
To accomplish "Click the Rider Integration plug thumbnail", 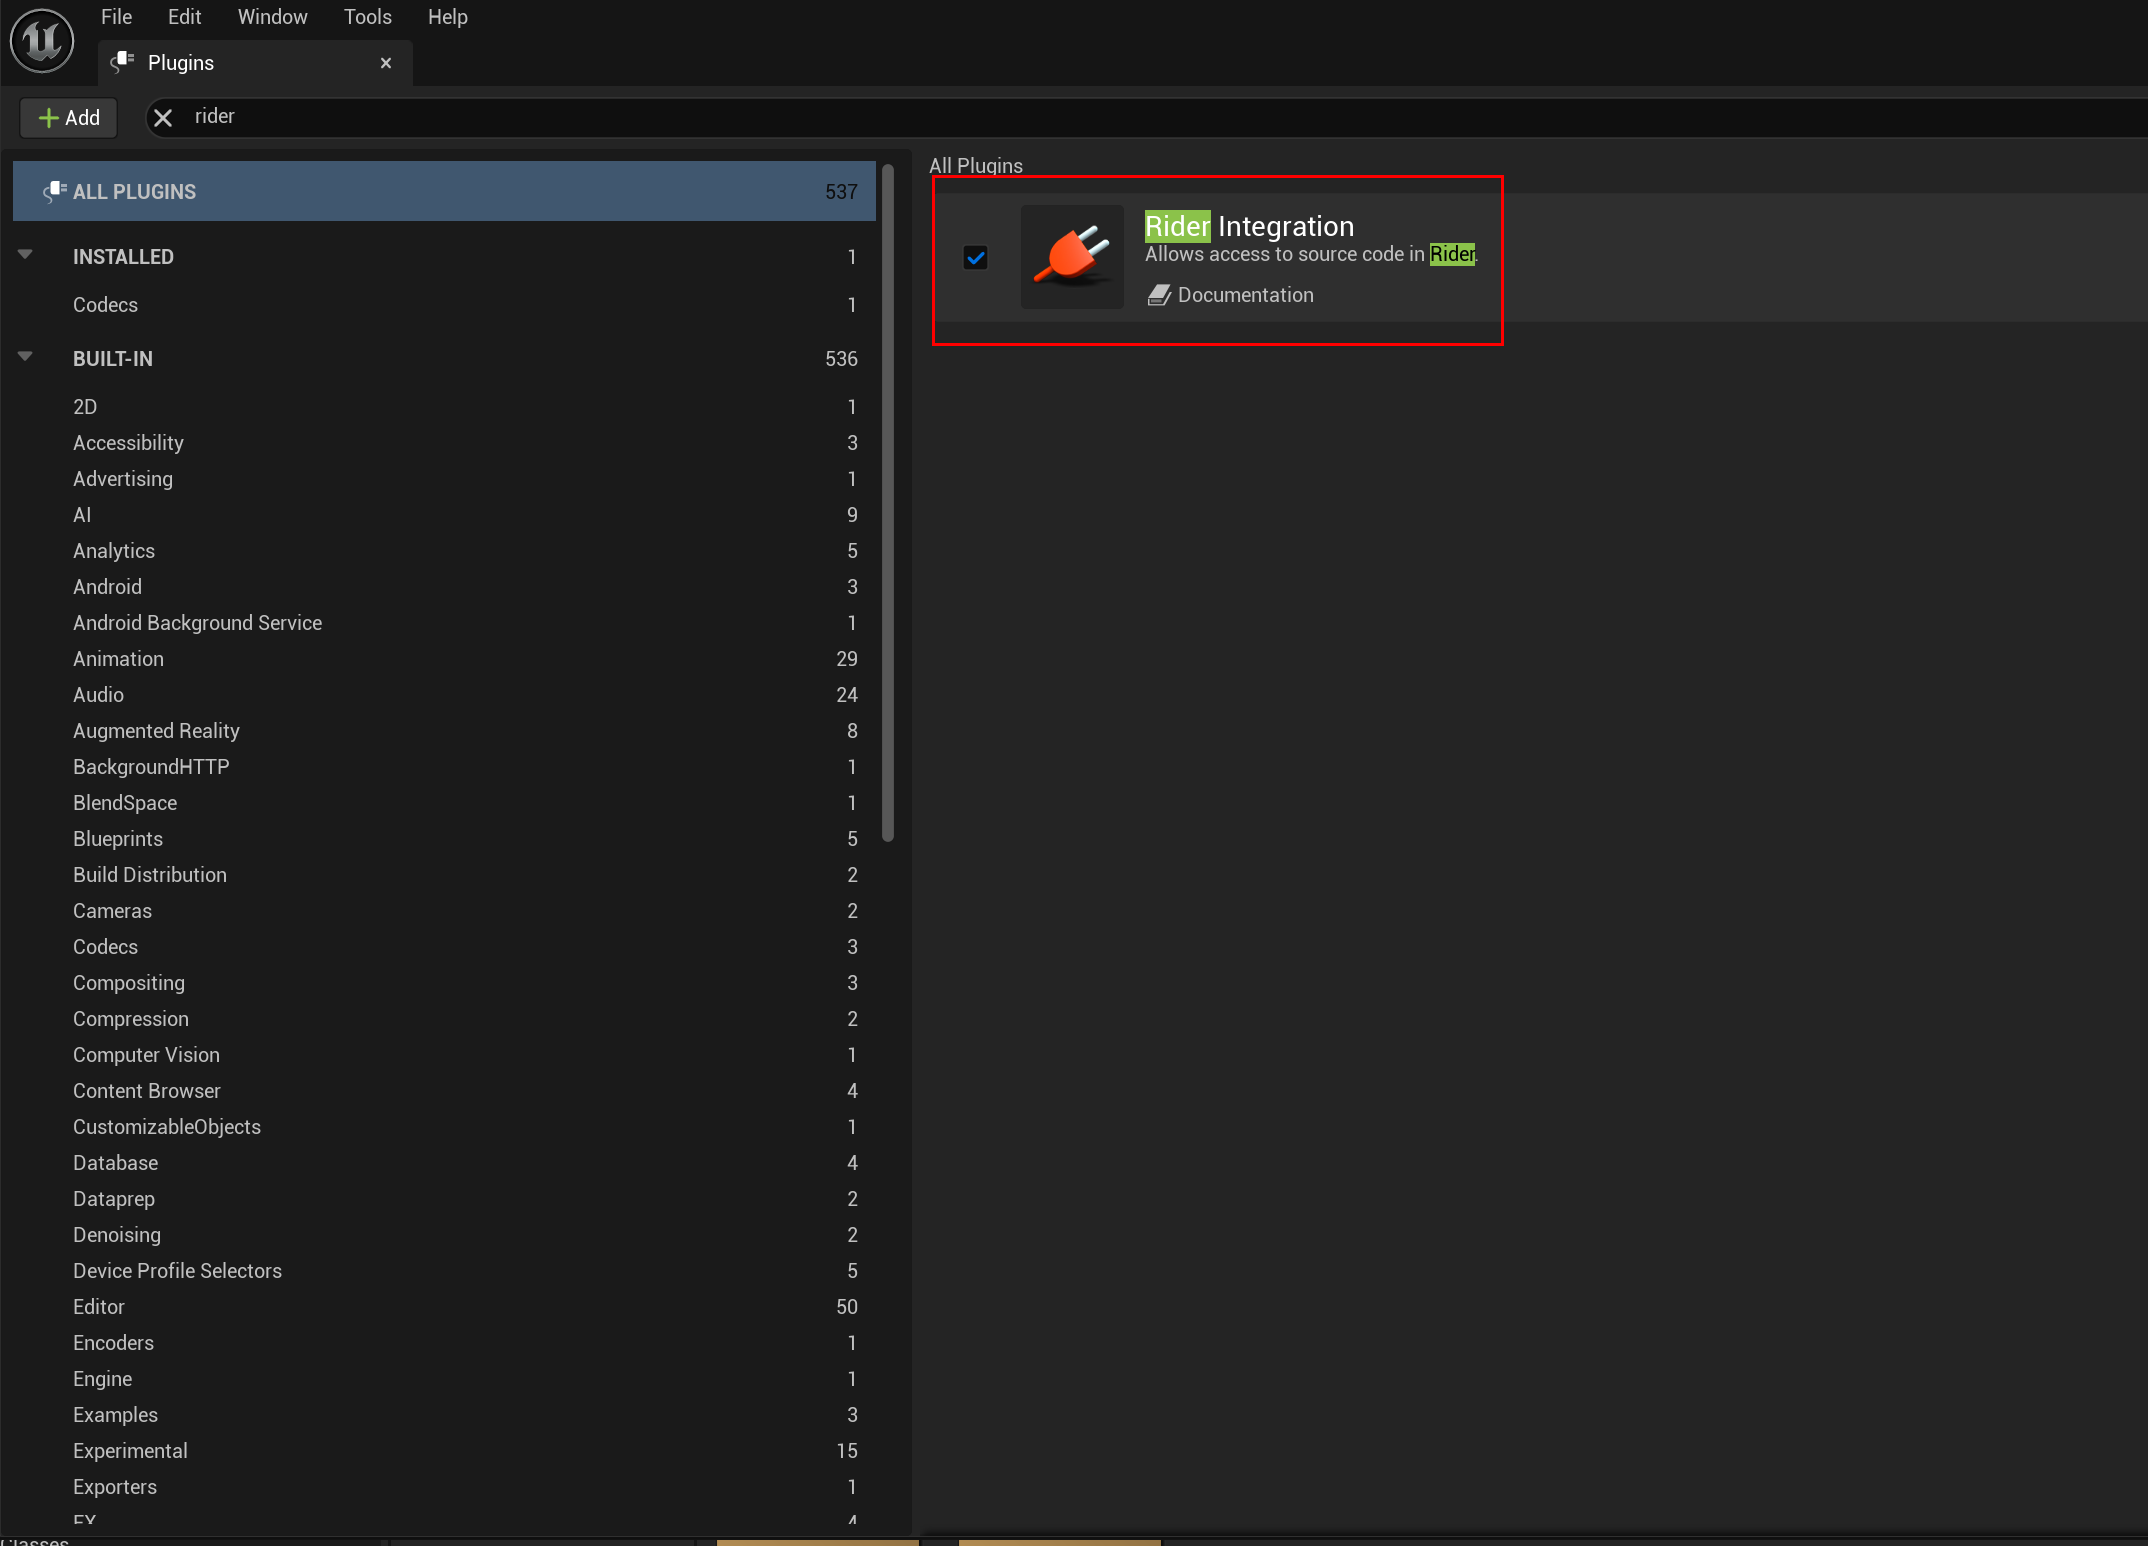I will coord(1072,257).
